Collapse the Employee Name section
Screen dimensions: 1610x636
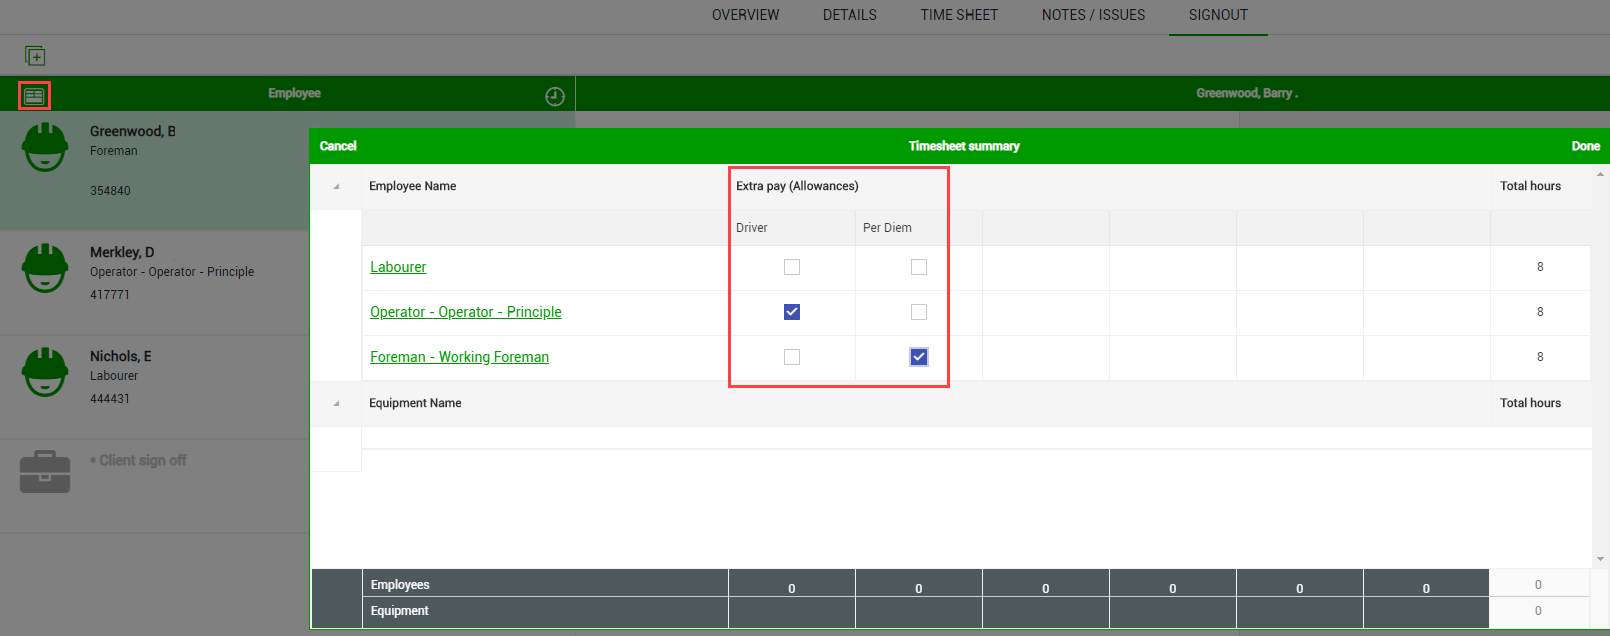coord(336,187)
